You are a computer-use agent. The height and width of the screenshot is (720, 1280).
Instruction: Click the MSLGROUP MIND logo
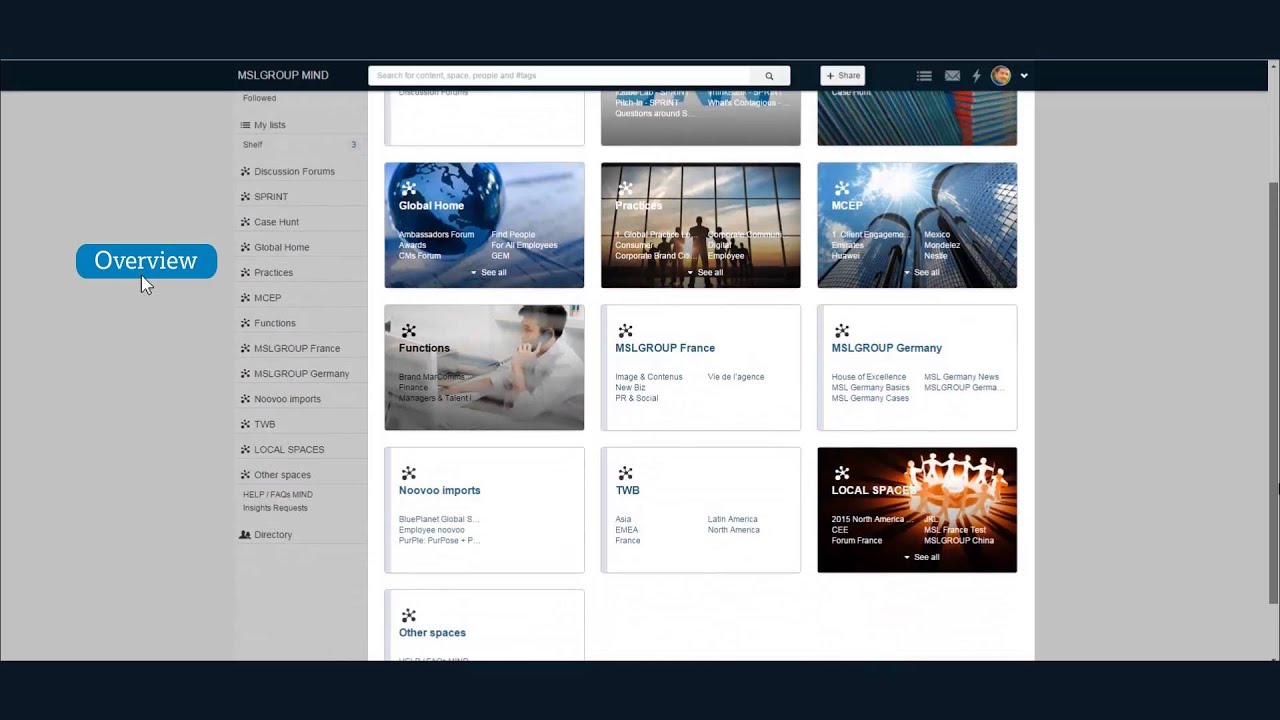(283, 76)
